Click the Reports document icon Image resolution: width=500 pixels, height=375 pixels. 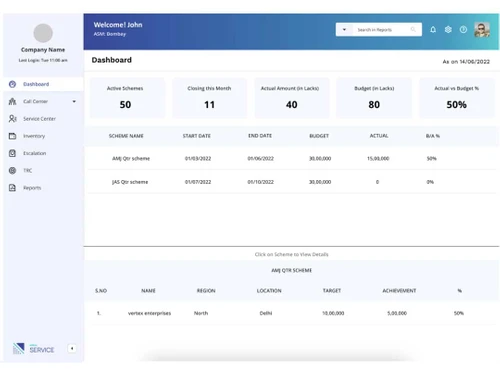(x=12, y=188)
